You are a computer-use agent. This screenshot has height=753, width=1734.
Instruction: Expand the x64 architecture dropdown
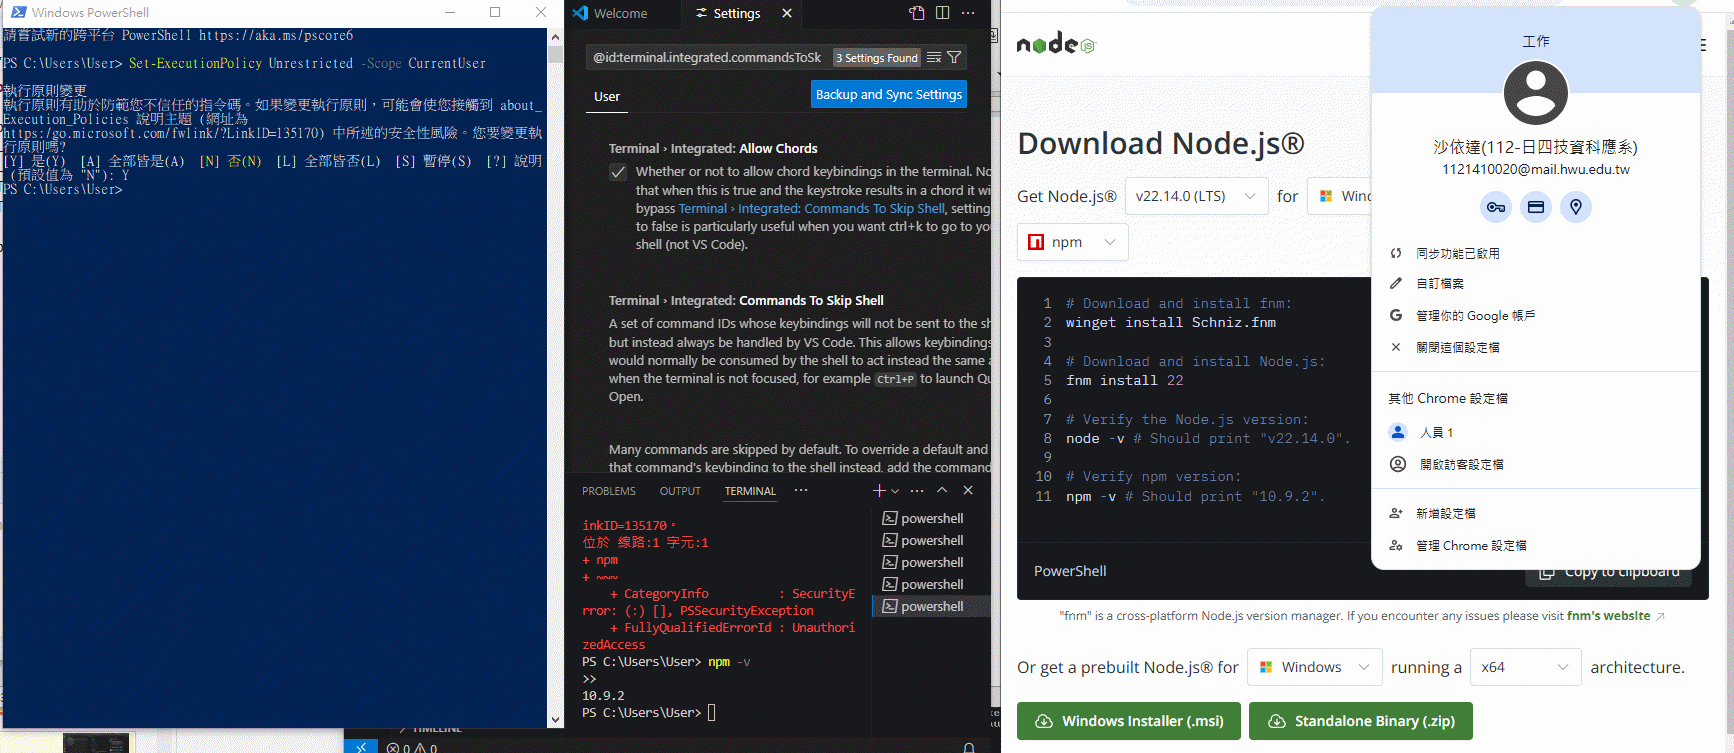point(1524,667)
